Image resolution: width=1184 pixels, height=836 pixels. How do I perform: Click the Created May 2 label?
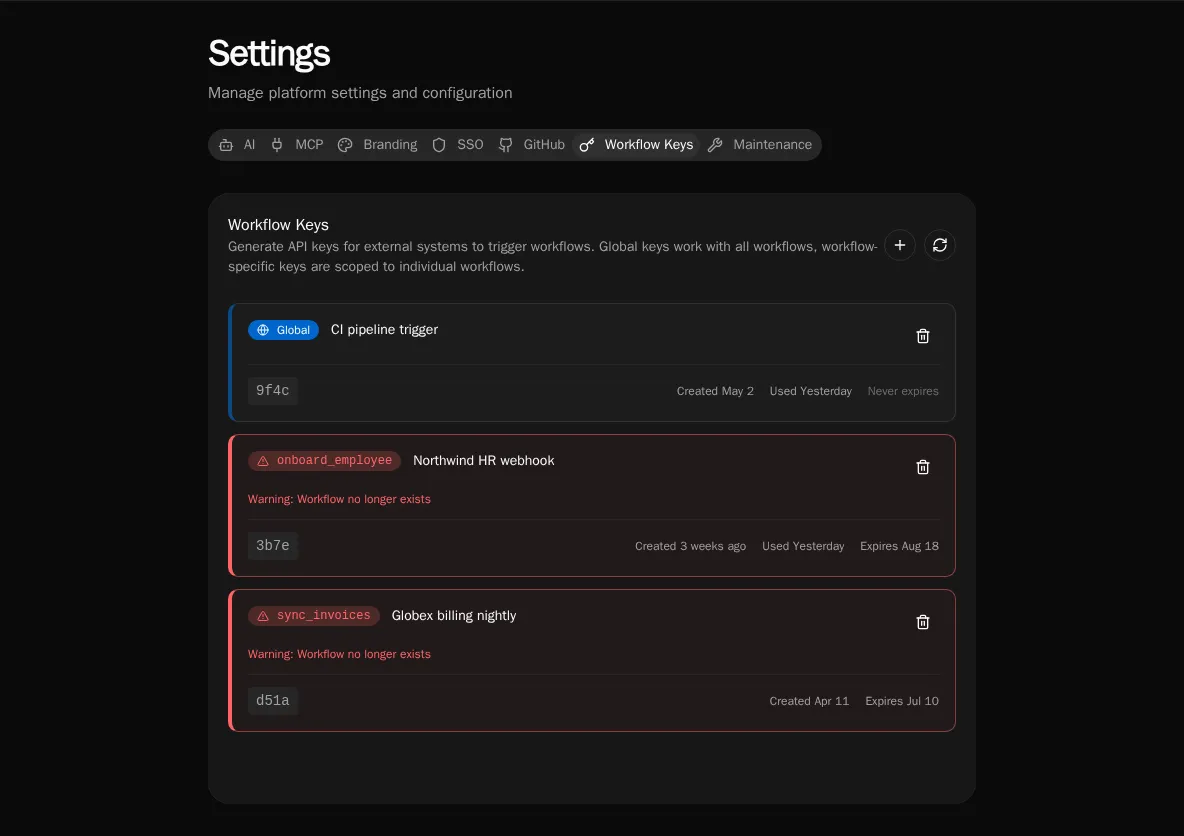click(x=715, y=391)
